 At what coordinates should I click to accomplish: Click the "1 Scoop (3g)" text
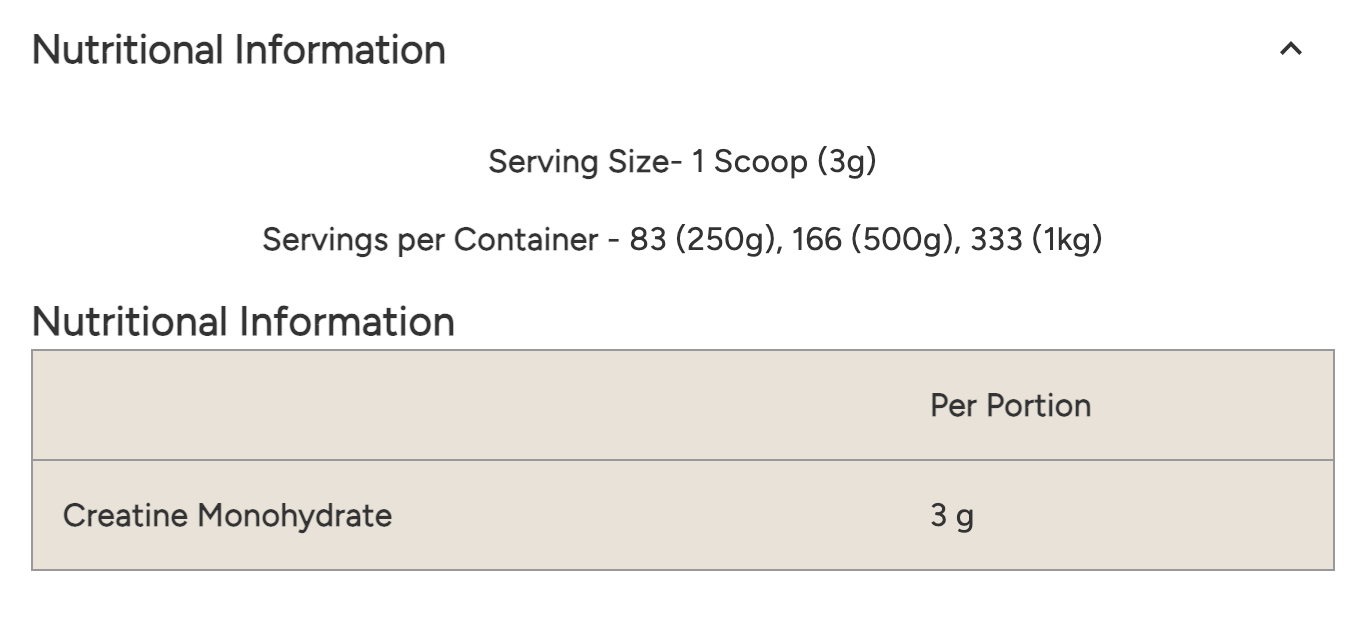[784, 161]
